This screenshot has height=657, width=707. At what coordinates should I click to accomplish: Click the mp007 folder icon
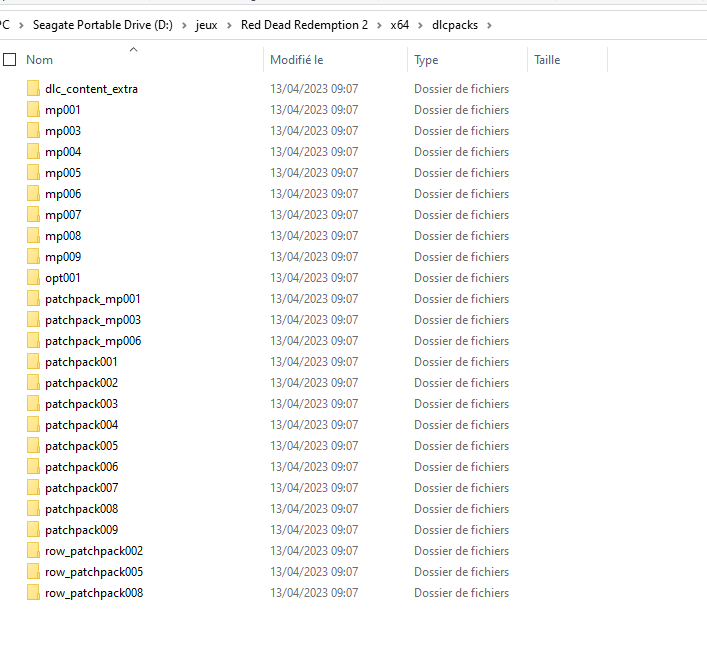click(x=33, y=215)
